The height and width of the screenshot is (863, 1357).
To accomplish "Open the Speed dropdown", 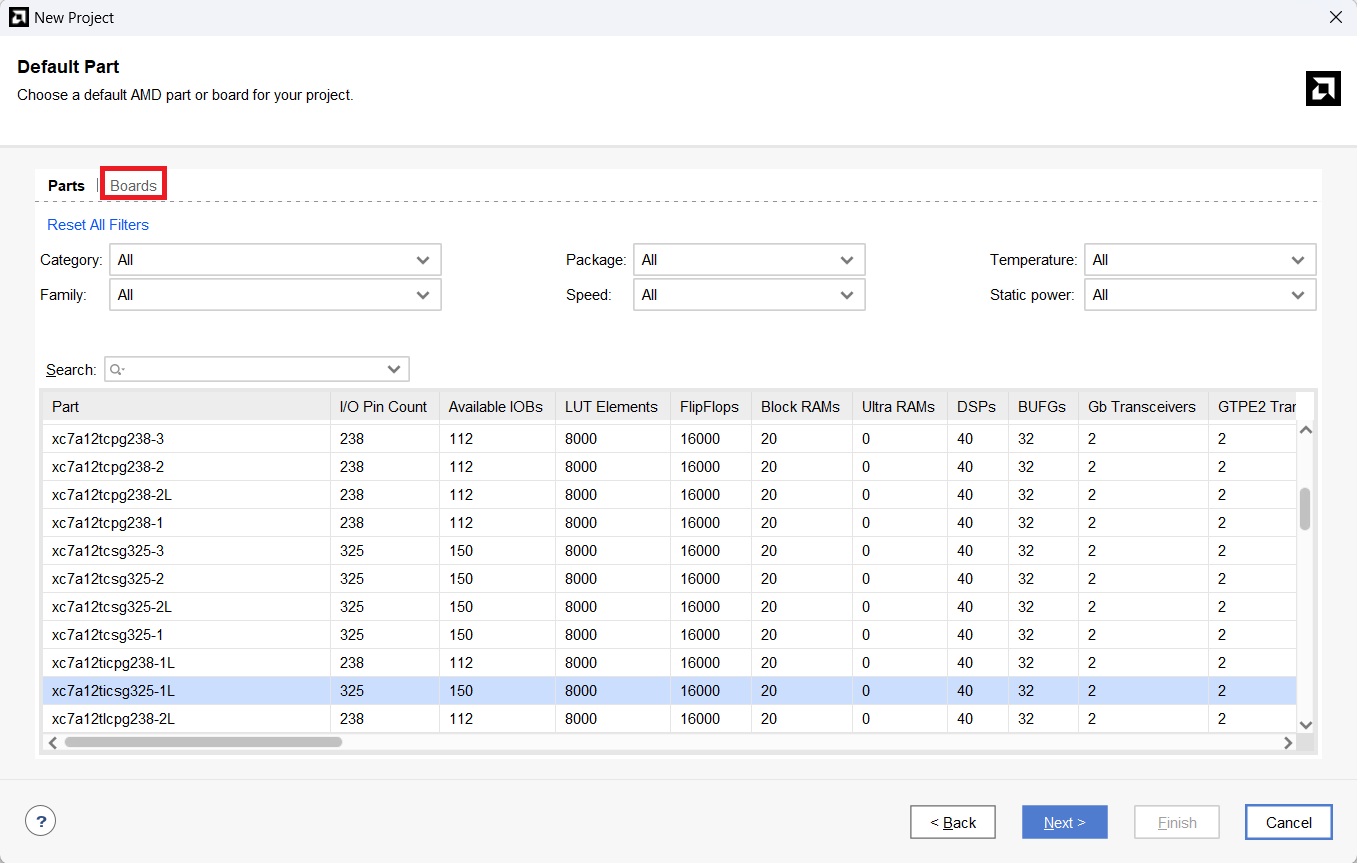I will 749,295.
